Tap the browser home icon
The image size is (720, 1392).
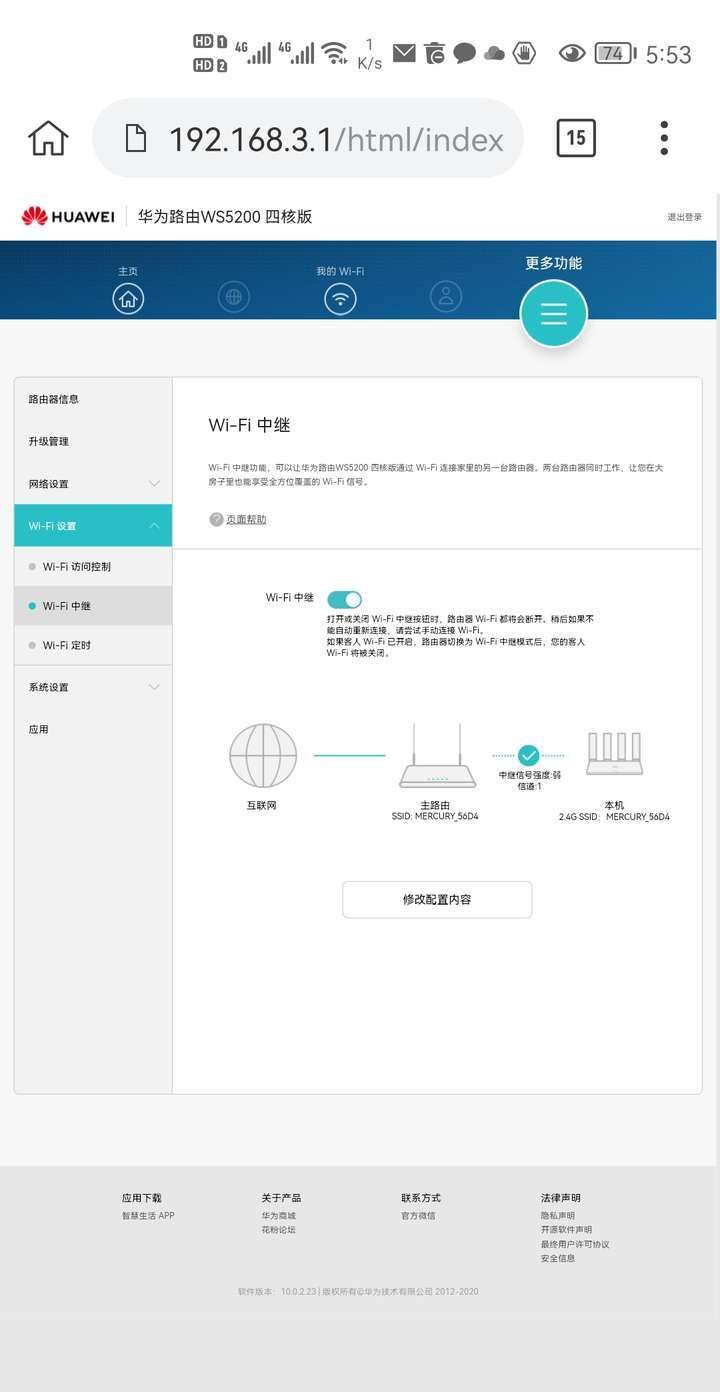[x=48, y=138]
